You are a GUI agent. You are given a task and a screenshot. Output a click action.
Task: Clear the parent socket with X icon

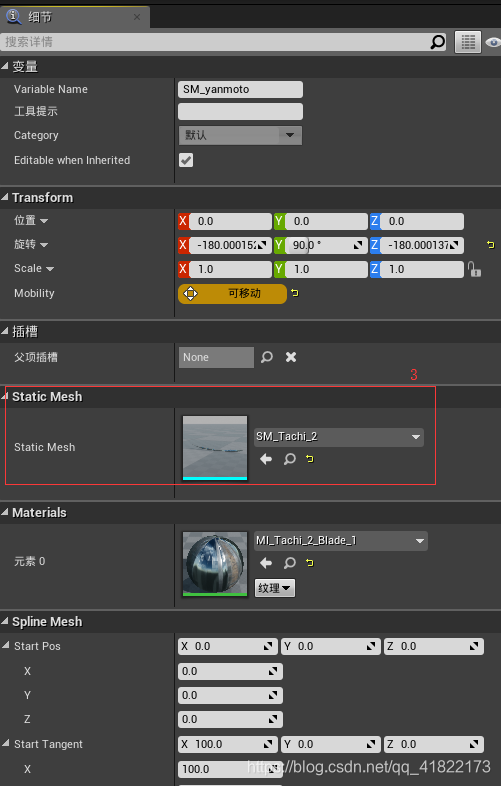pyautogui.click(x=291, y=357)
